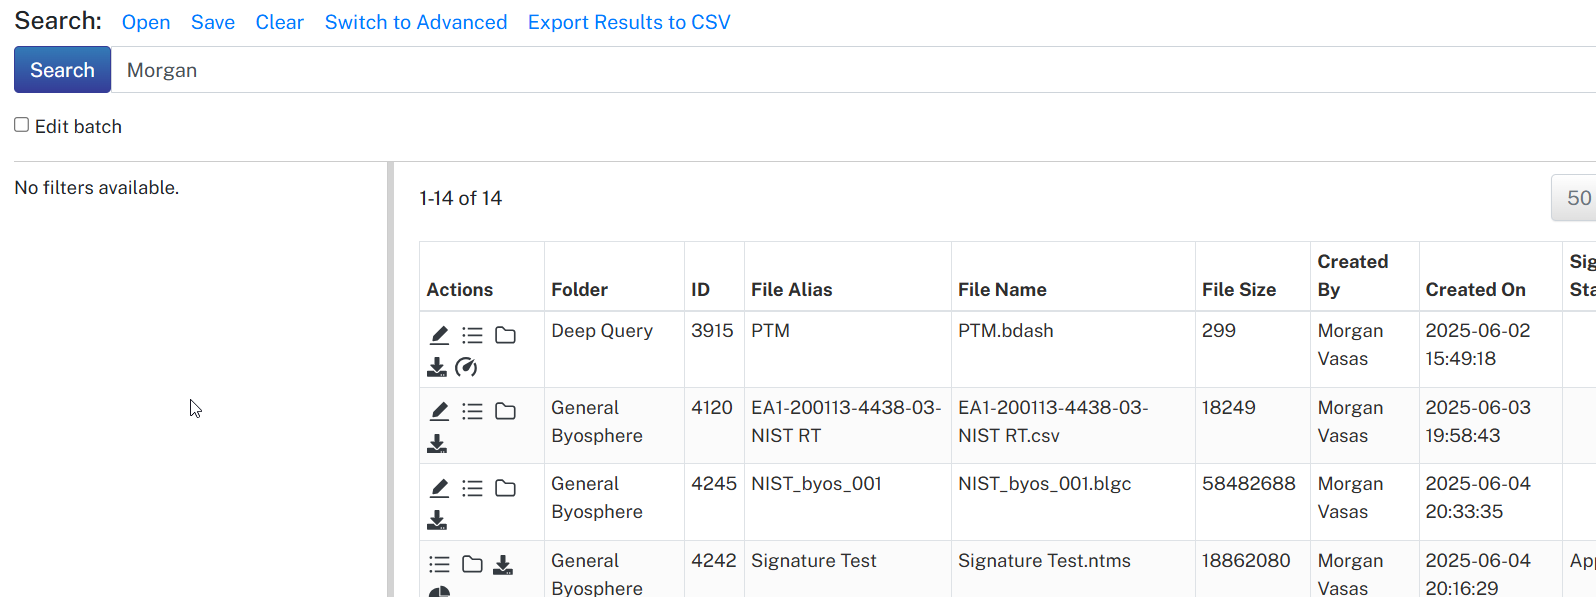Click the Open saved search link
This screenshot has height=597, width=1596.
click(146, 22)
